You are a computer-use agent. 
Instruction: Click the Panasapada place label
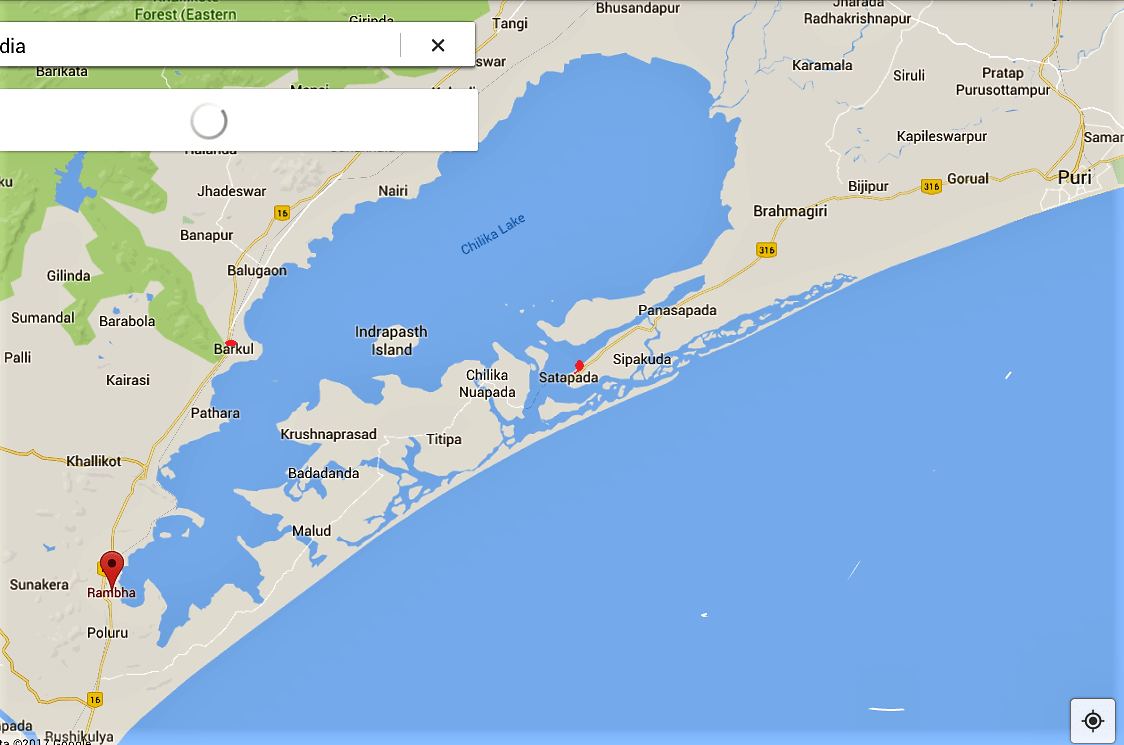[x=677, y=310]
